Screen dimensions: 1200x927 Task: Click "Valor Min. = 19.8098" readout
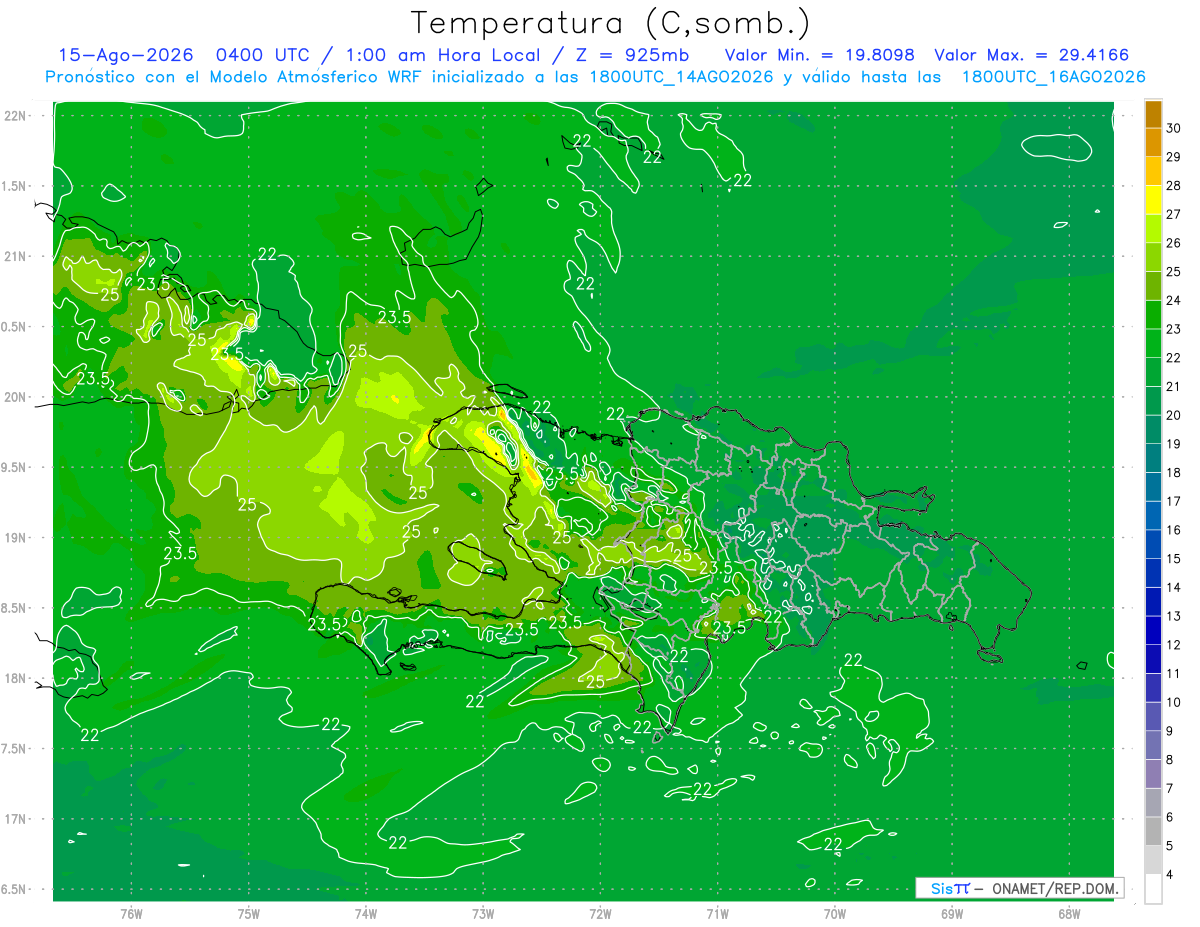820,56
